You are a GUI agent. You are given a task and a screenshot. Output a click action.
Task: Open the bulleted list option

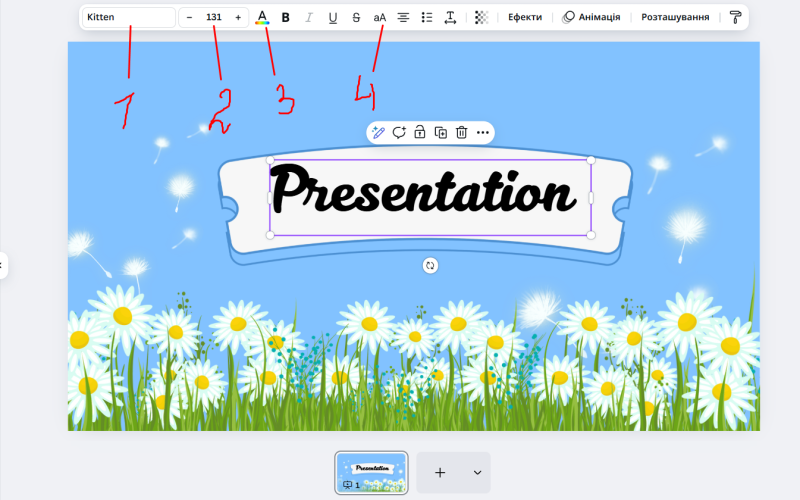427,17
